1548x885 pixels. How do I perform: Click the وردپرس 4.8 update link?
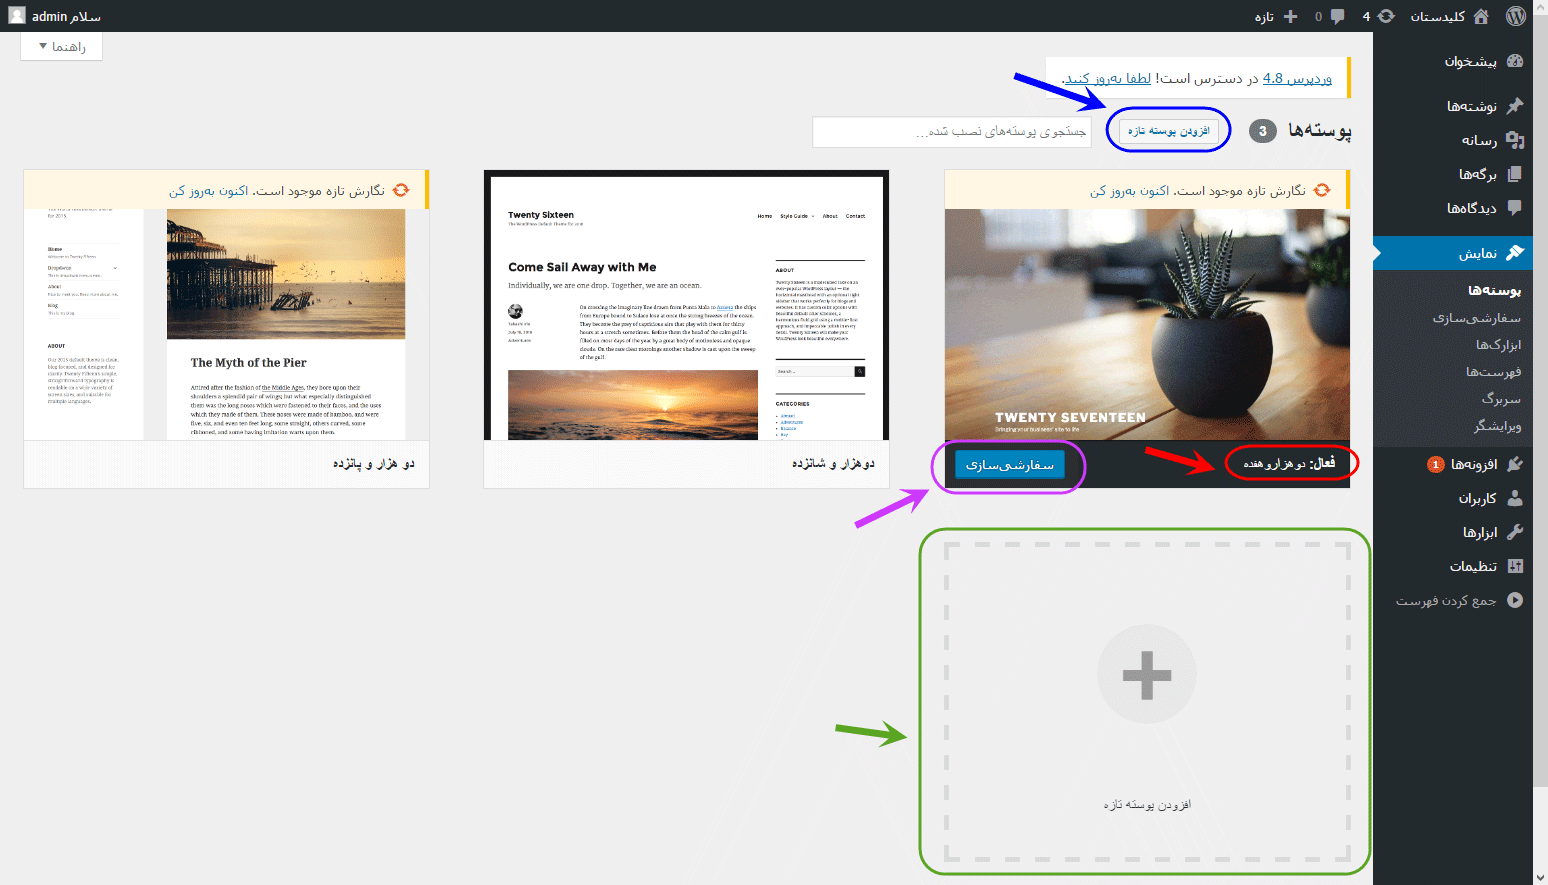(1297, 78)
